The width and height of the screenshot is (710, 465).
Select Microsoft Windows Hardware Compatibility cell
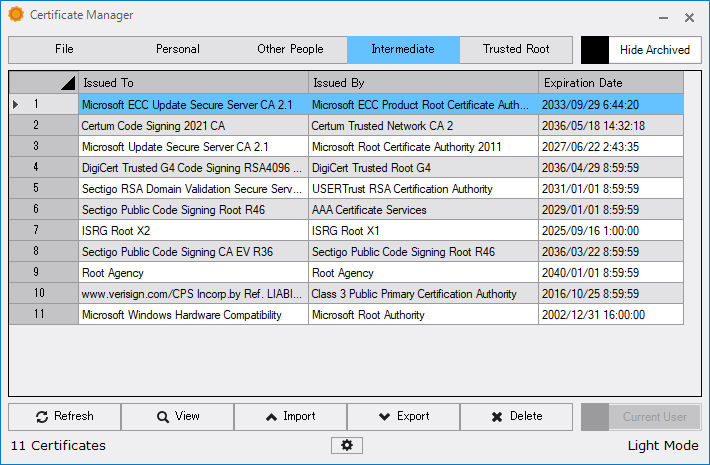point(193,315)
